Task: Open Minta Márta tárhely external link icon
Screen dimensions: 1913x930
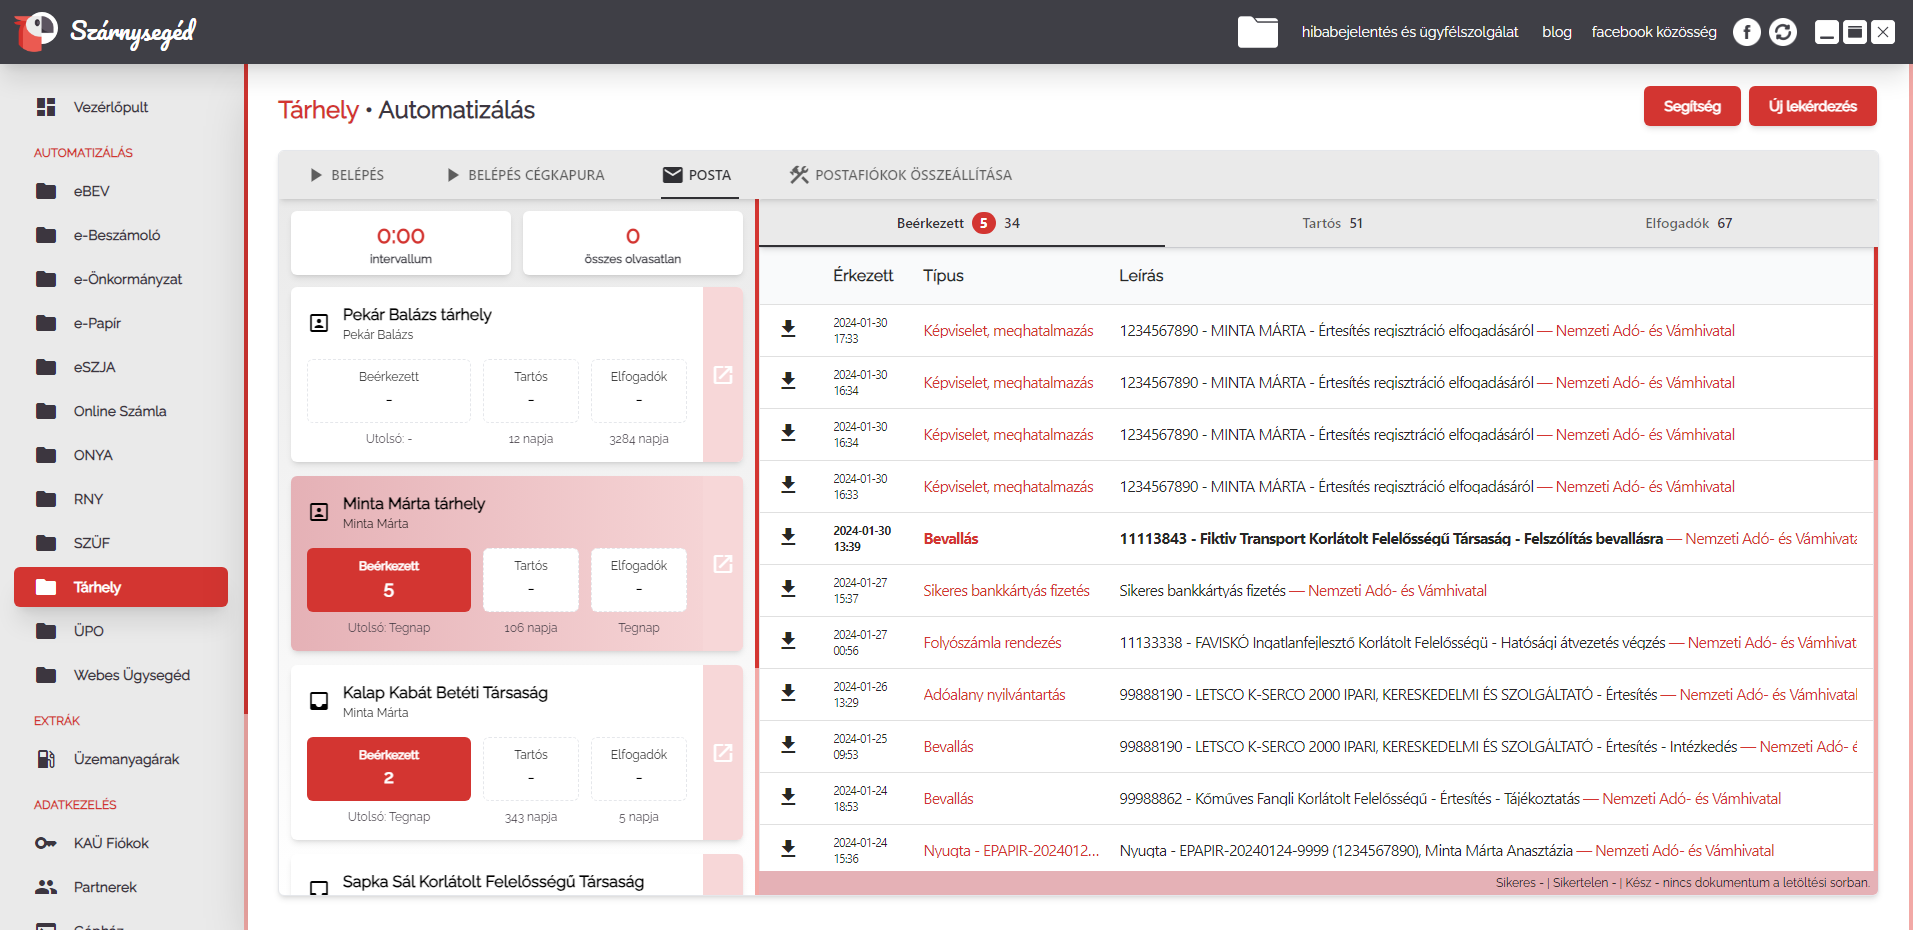Action: (x=722, y=564)
